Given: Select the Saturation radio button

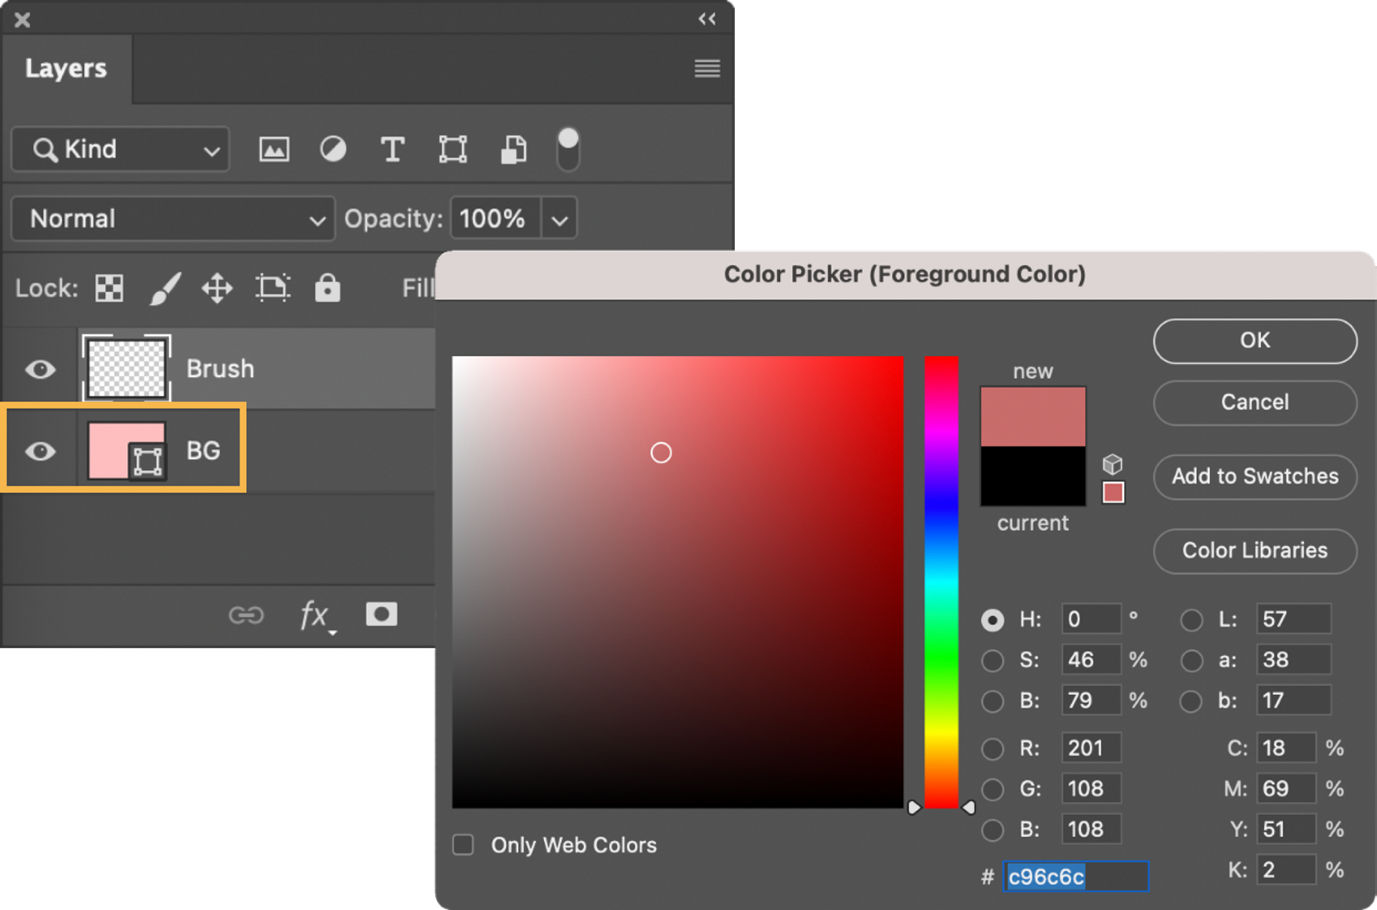Looking at the screenshot, I should point(992,660).
